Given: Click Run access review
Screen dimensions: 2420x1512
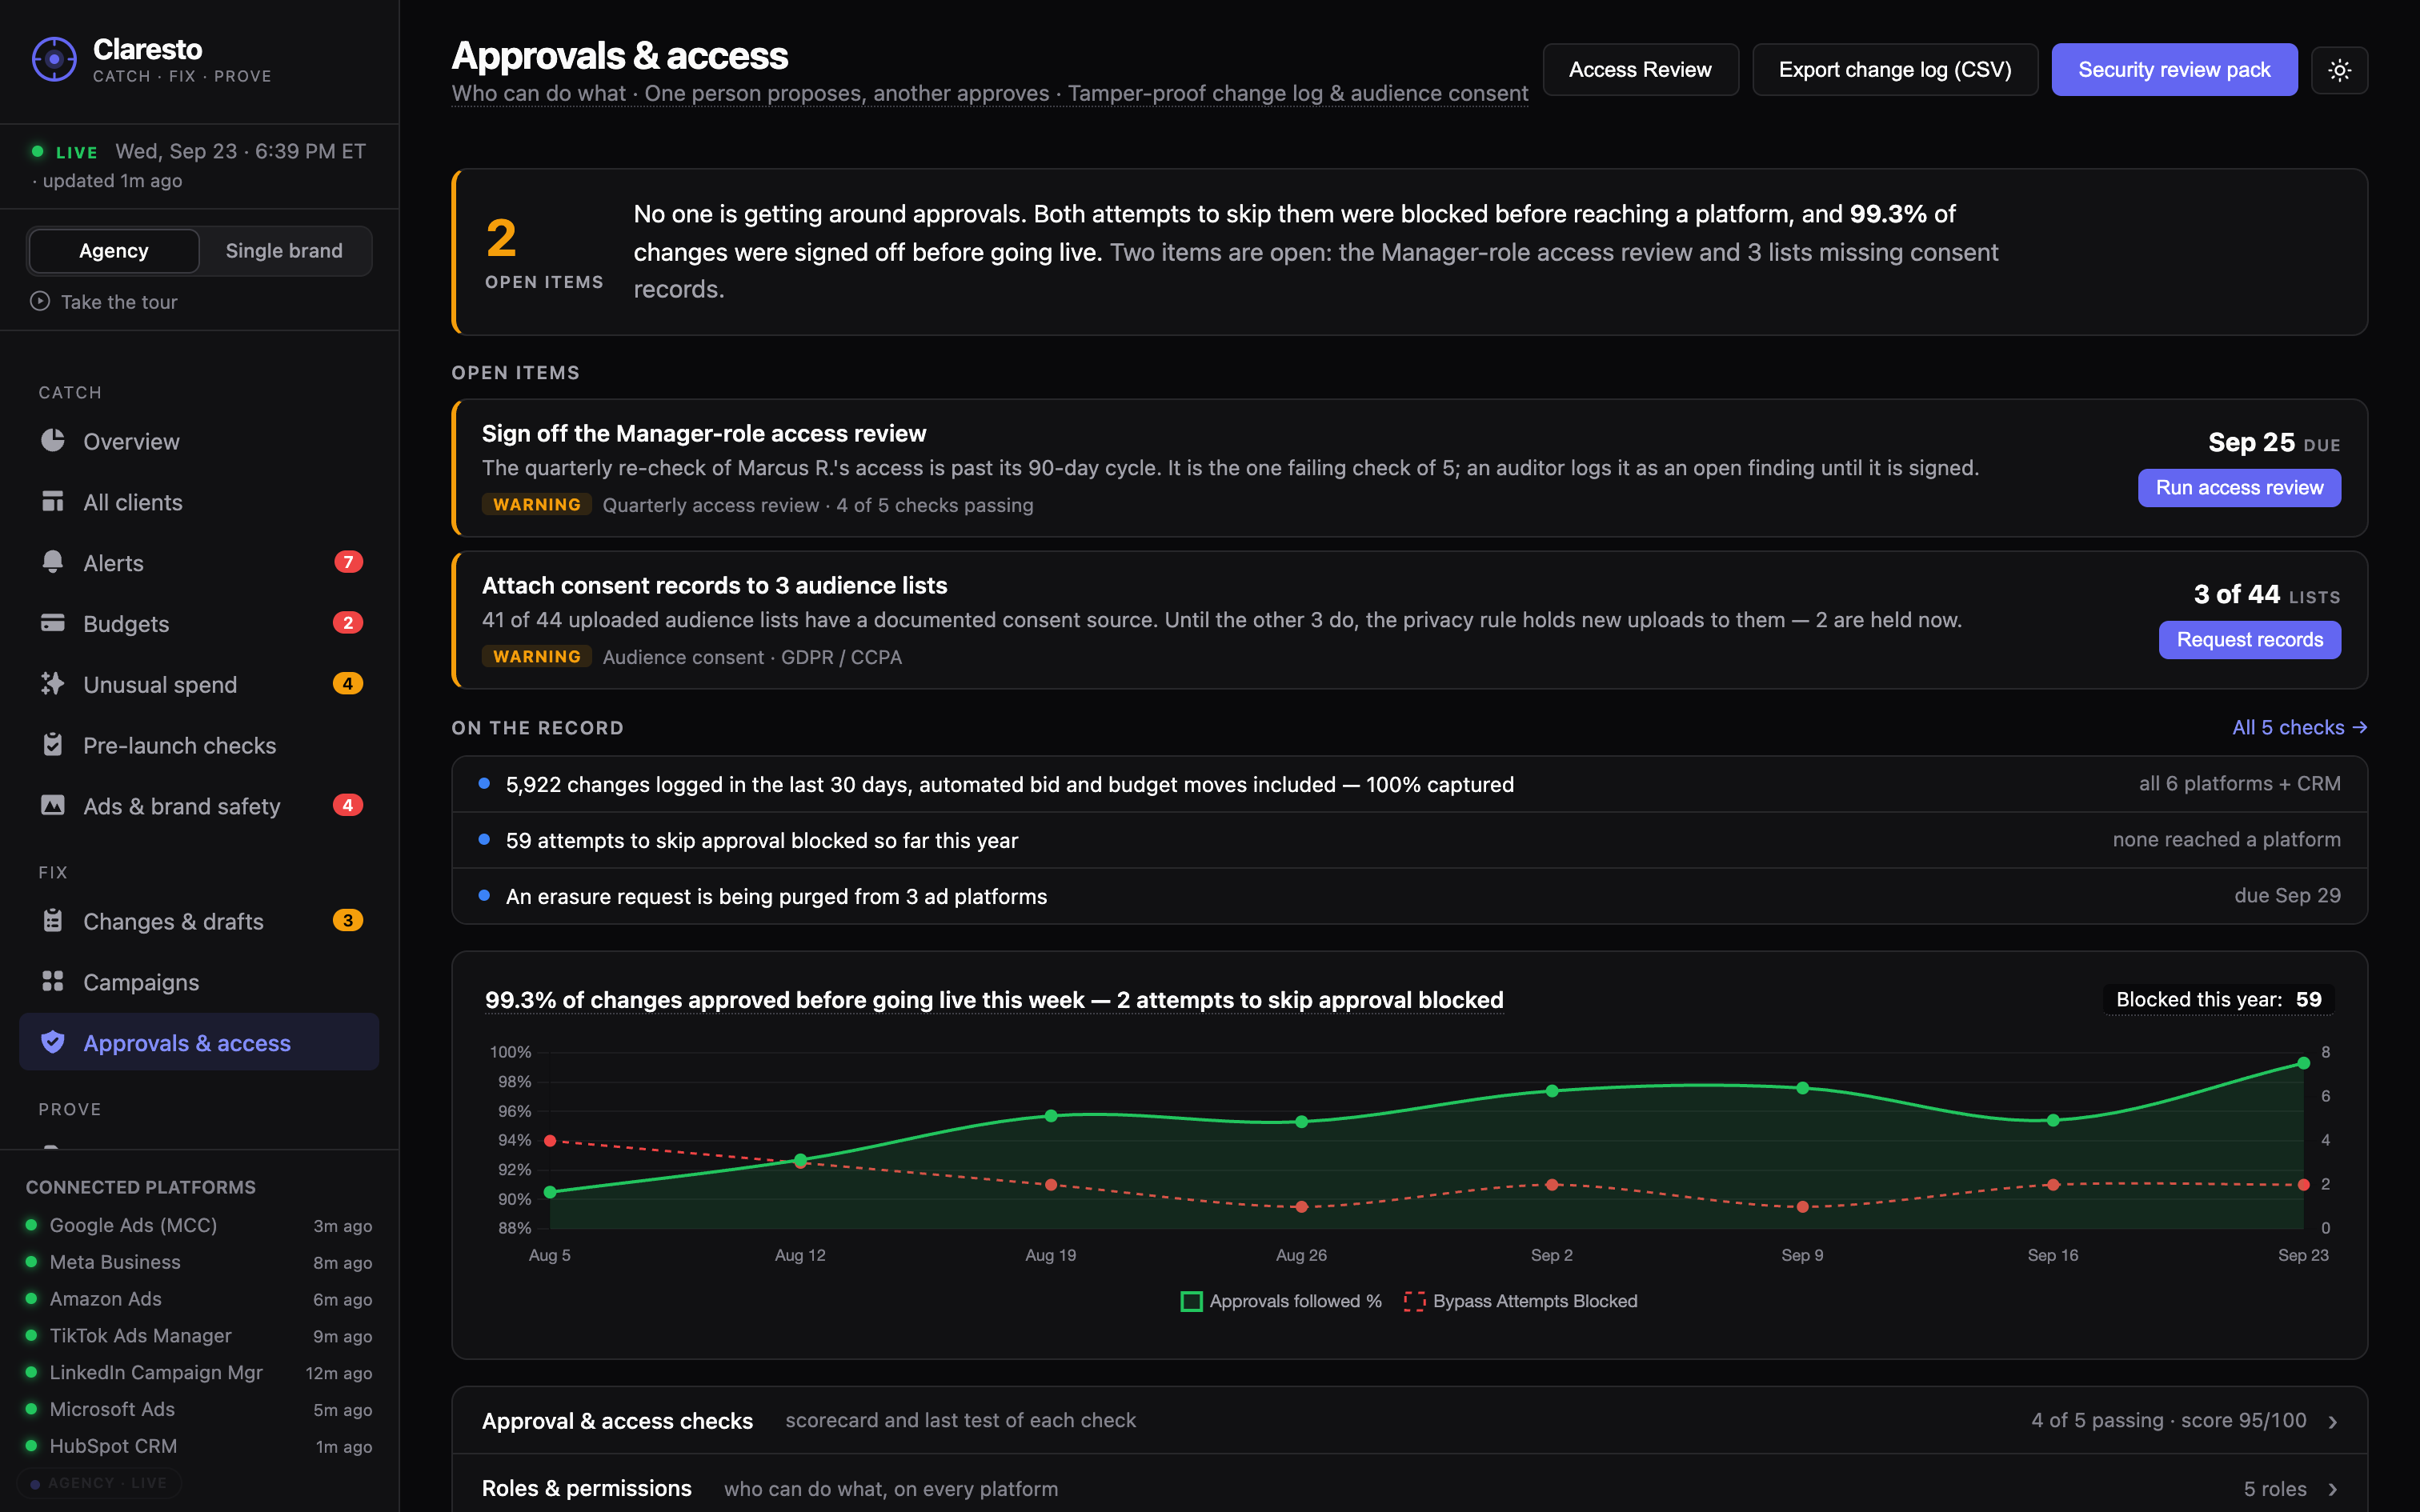Looking at the screenshot, I should coord(2239,488).
